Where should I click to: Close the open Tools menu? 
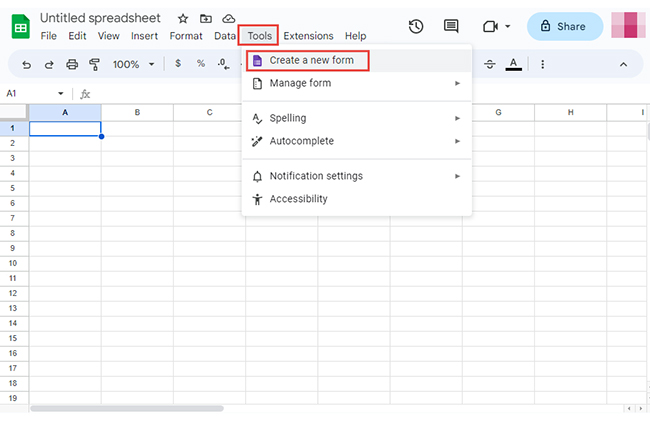tap(260, 36)
